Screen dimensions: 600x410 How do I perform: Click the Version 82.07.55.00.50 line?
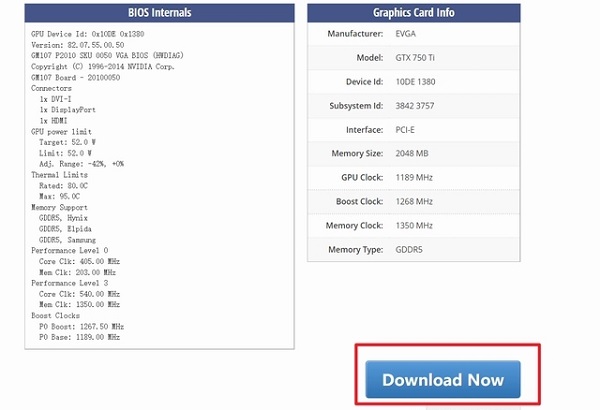tap(78, 45)
